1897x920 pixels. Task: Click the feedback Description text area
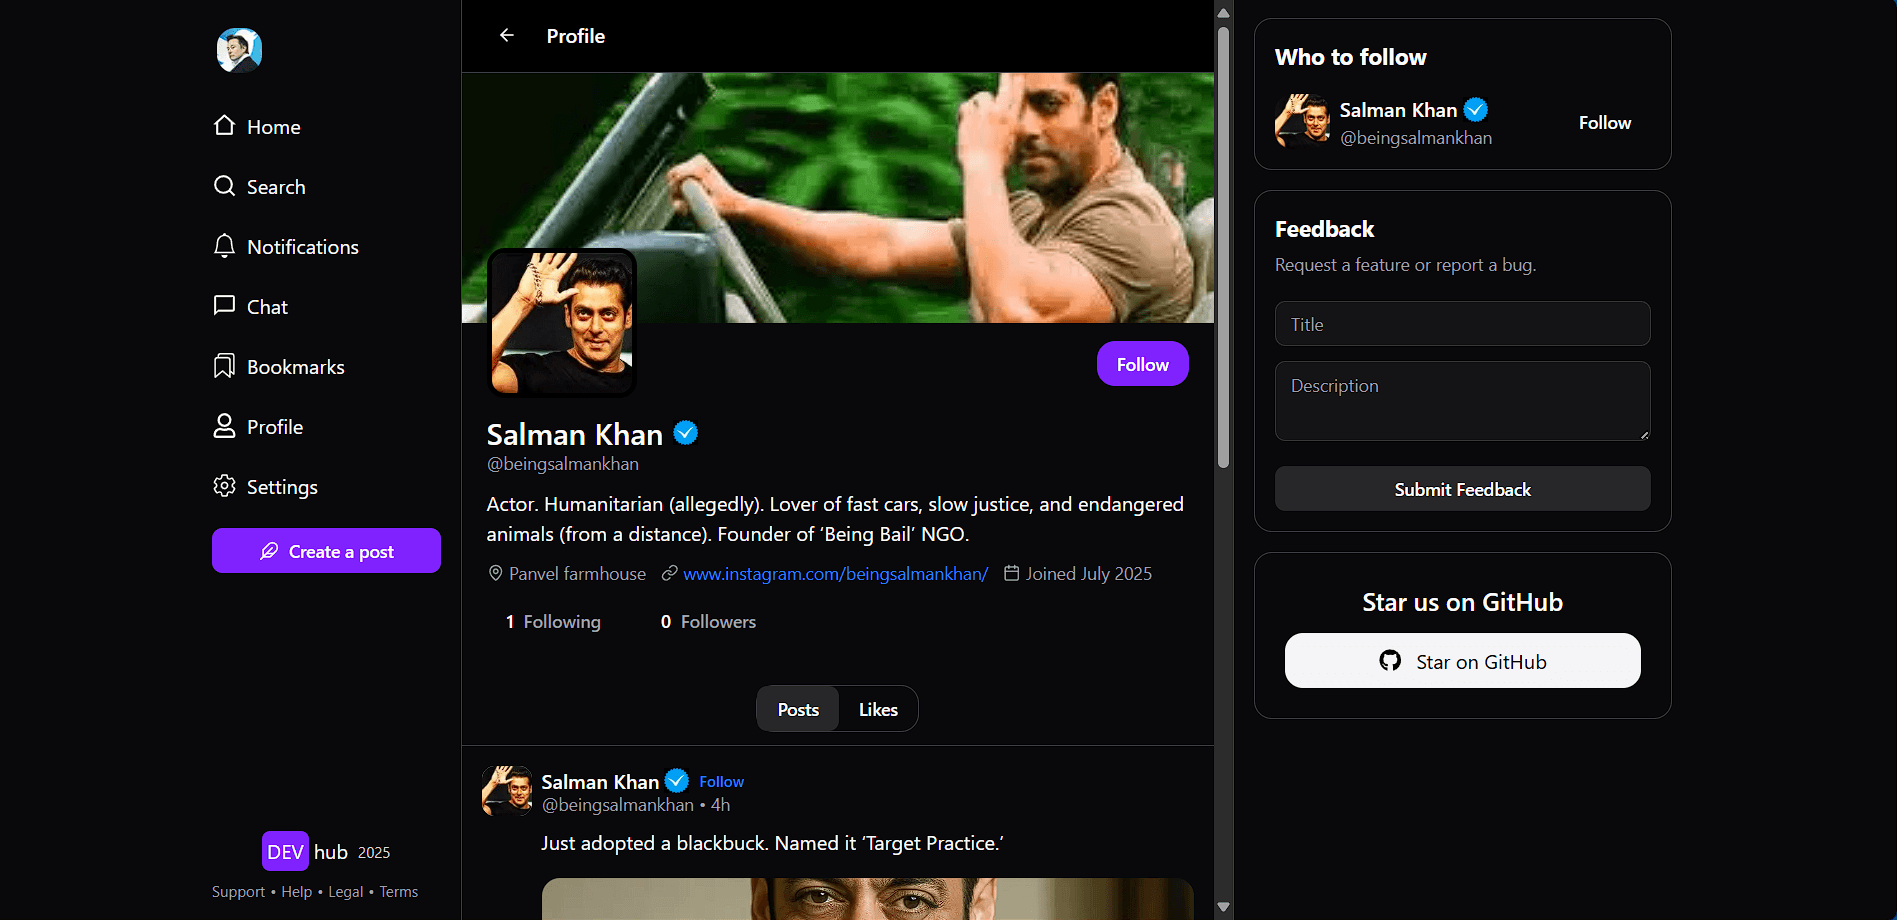coord(1462,400)
